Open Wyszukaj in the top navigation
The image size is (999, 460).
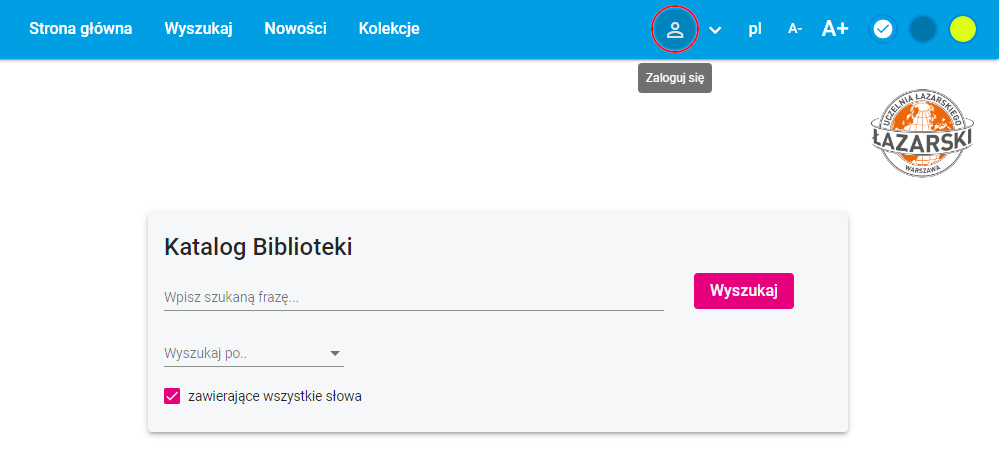[198, 29]
